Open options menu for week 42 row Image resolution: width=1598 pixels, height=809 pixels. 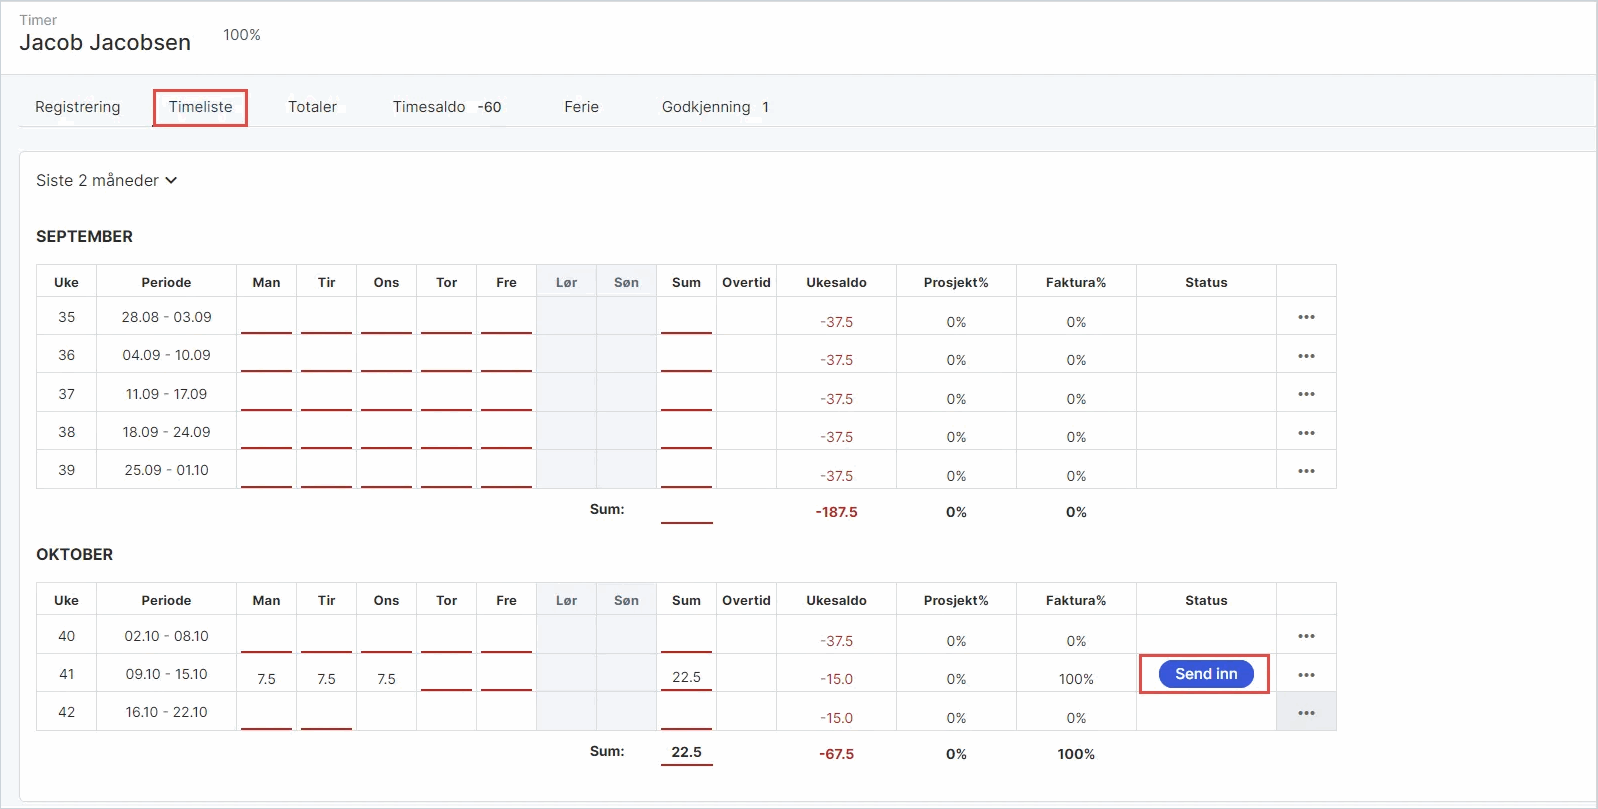pyautogui.click(x=1306, y=713)
